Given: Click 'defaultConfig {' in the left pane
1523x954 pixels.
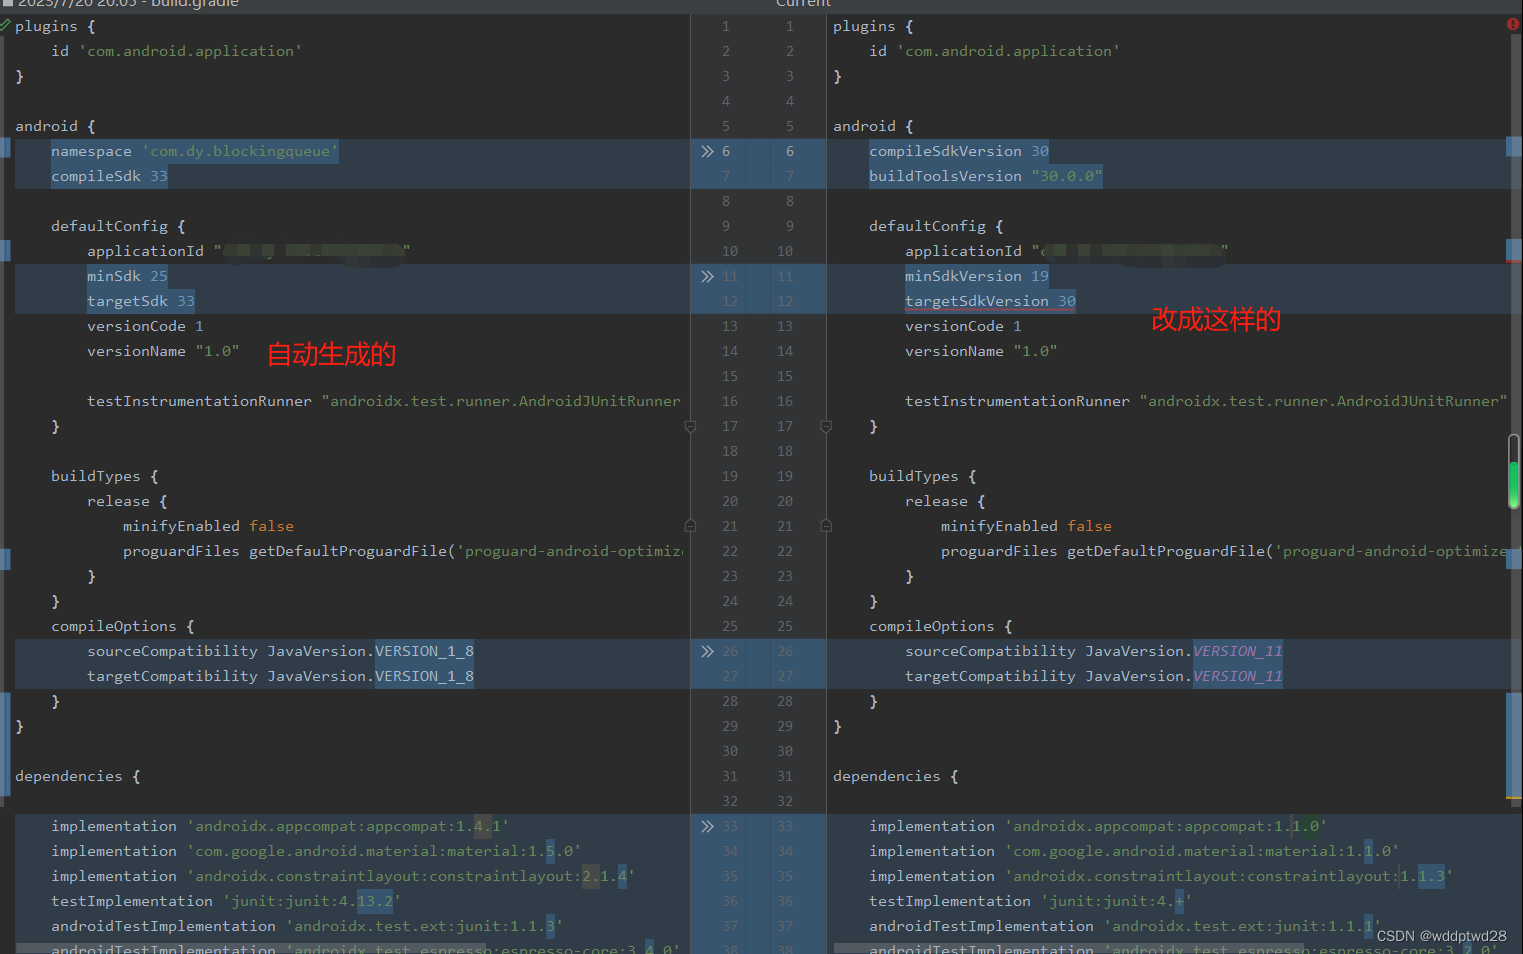Looking at the screenshot, I should [x=118, y=226].
